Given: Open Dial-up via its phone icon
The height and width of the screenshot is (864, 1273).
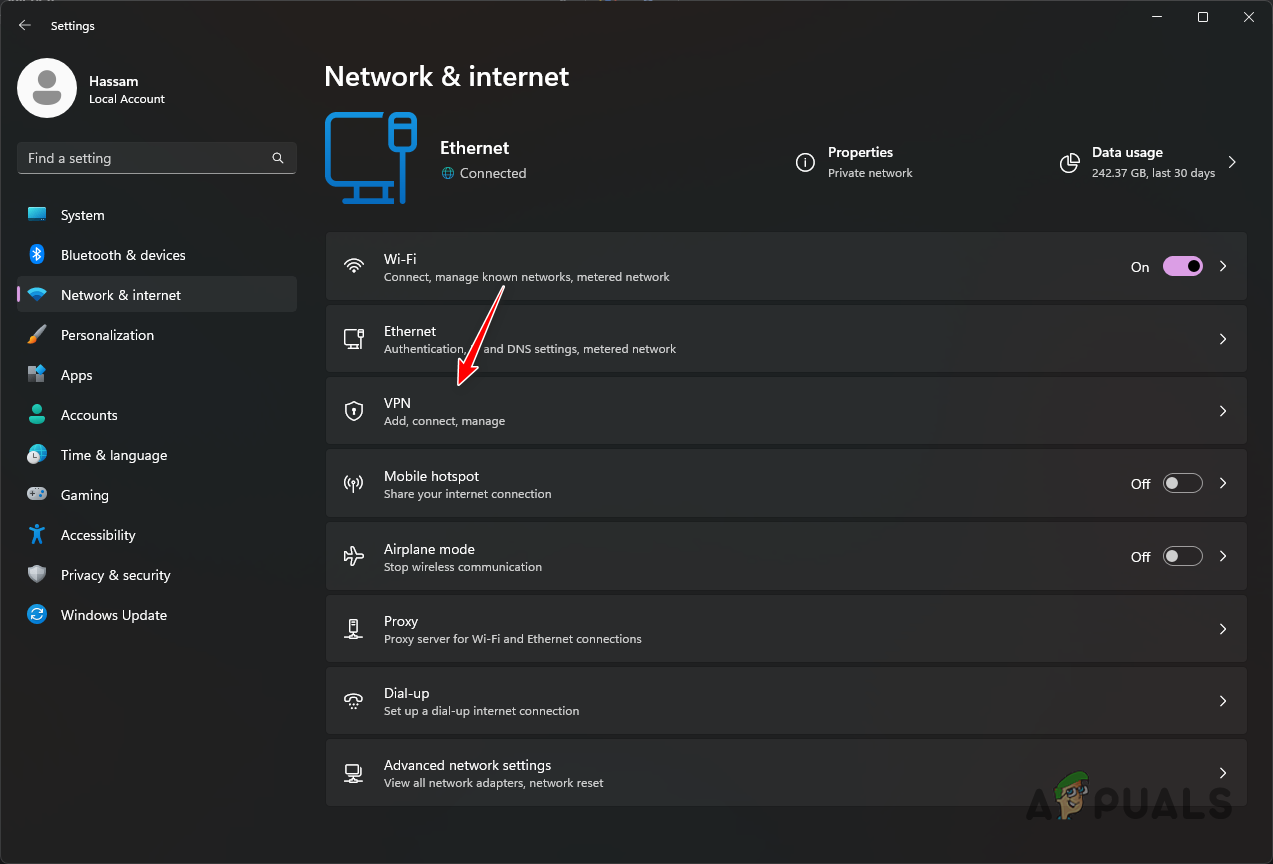Looking at the screenshot, I should [x=354, y=700].
